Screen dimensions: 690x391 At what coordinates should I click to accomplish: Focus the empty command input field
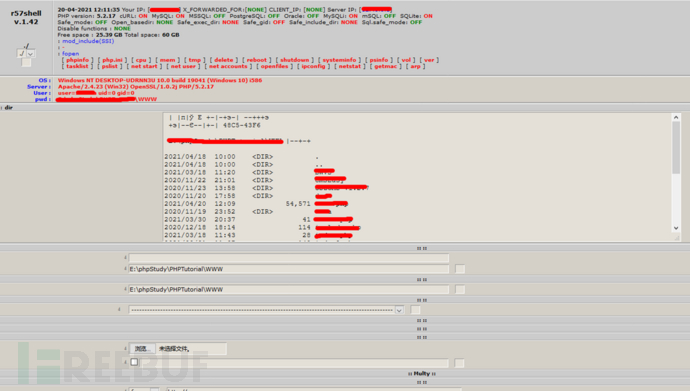click(289, 258)
